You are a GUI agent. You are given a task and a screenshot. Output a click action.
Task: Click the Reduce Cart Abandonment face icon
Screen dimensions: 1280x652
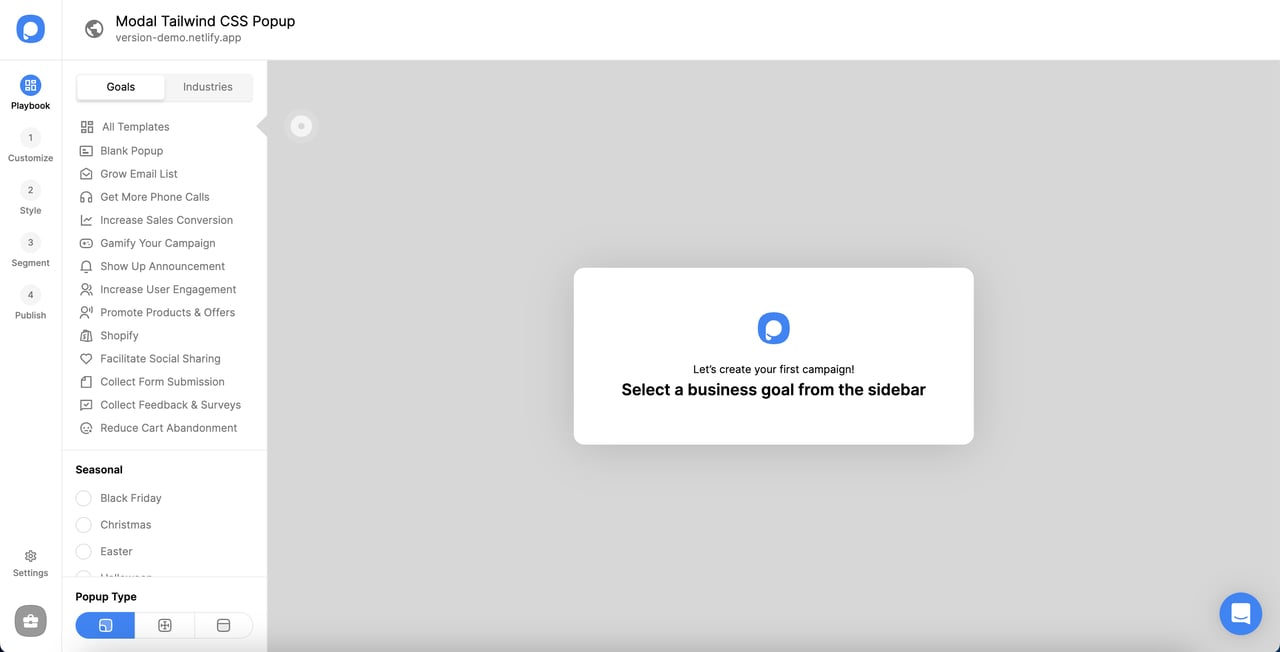click(x=86, y=428)
